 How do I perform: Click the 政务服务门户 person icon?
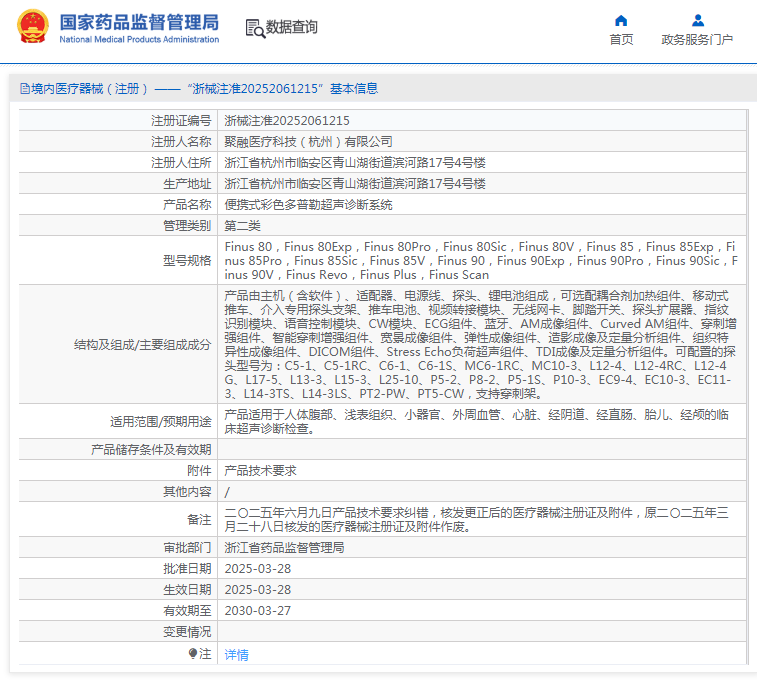(x=697, y=20)
